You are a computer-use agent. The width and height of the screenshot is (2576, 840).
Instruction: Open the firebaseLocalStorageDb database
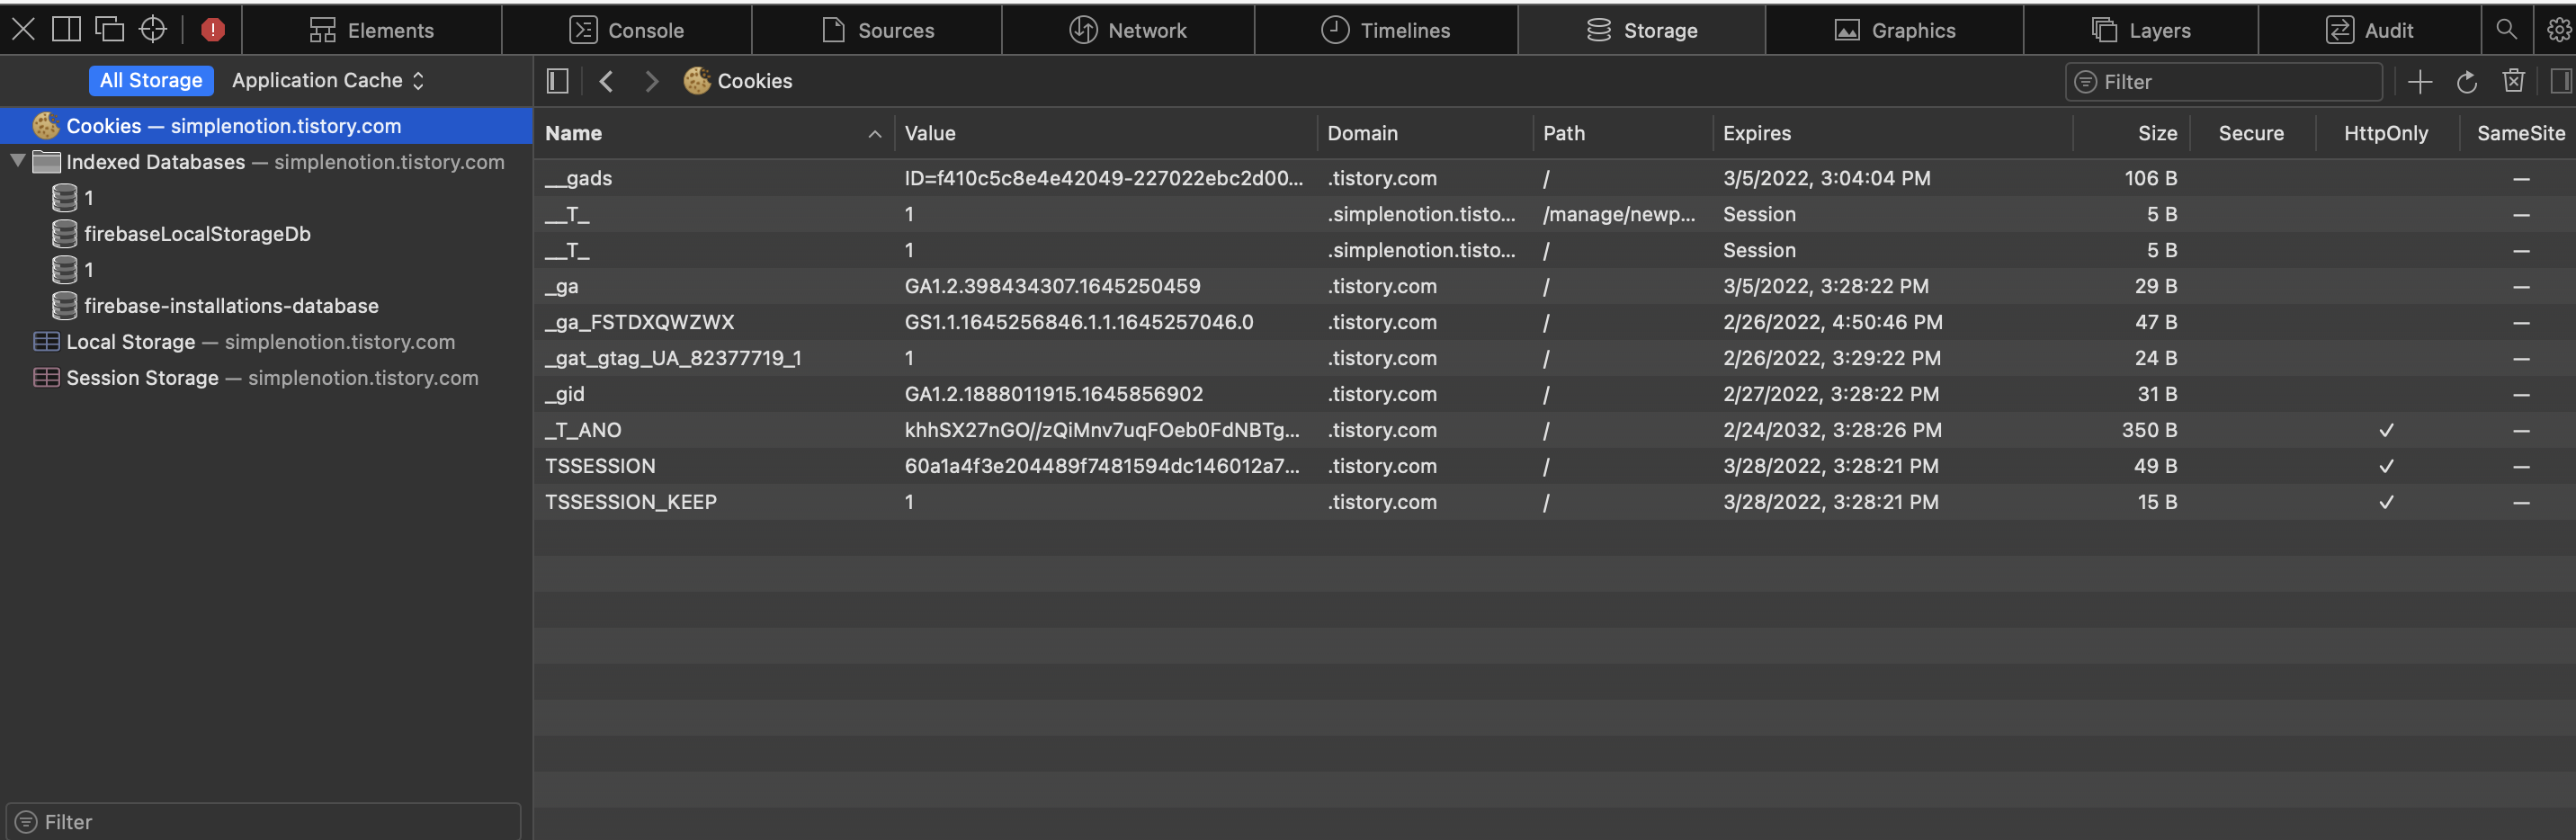(x=197, y=234)
